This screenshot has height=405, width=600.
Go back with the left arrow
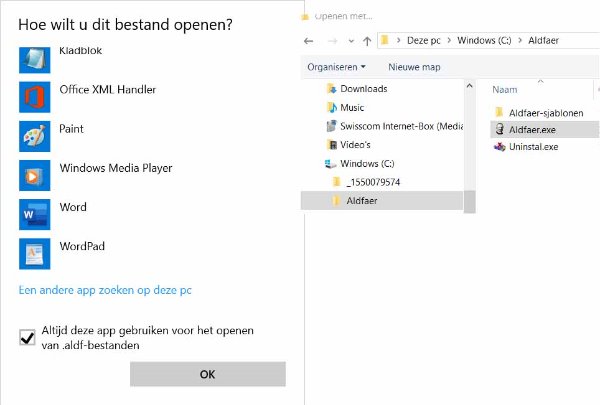tap(310, 41)
